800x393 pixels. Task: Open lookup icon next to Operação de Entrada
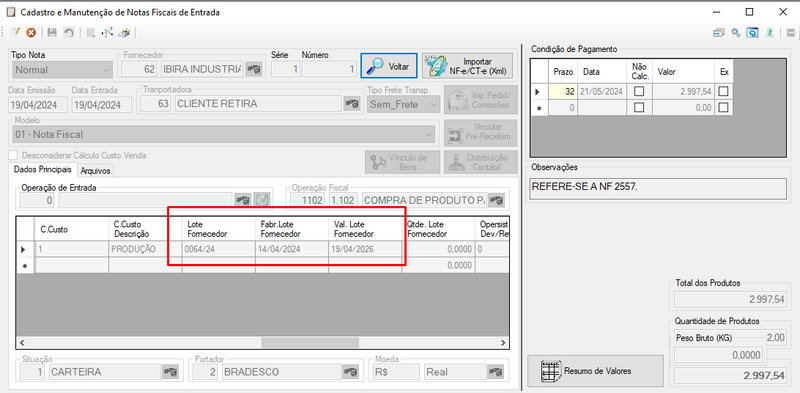coord(242,200)
